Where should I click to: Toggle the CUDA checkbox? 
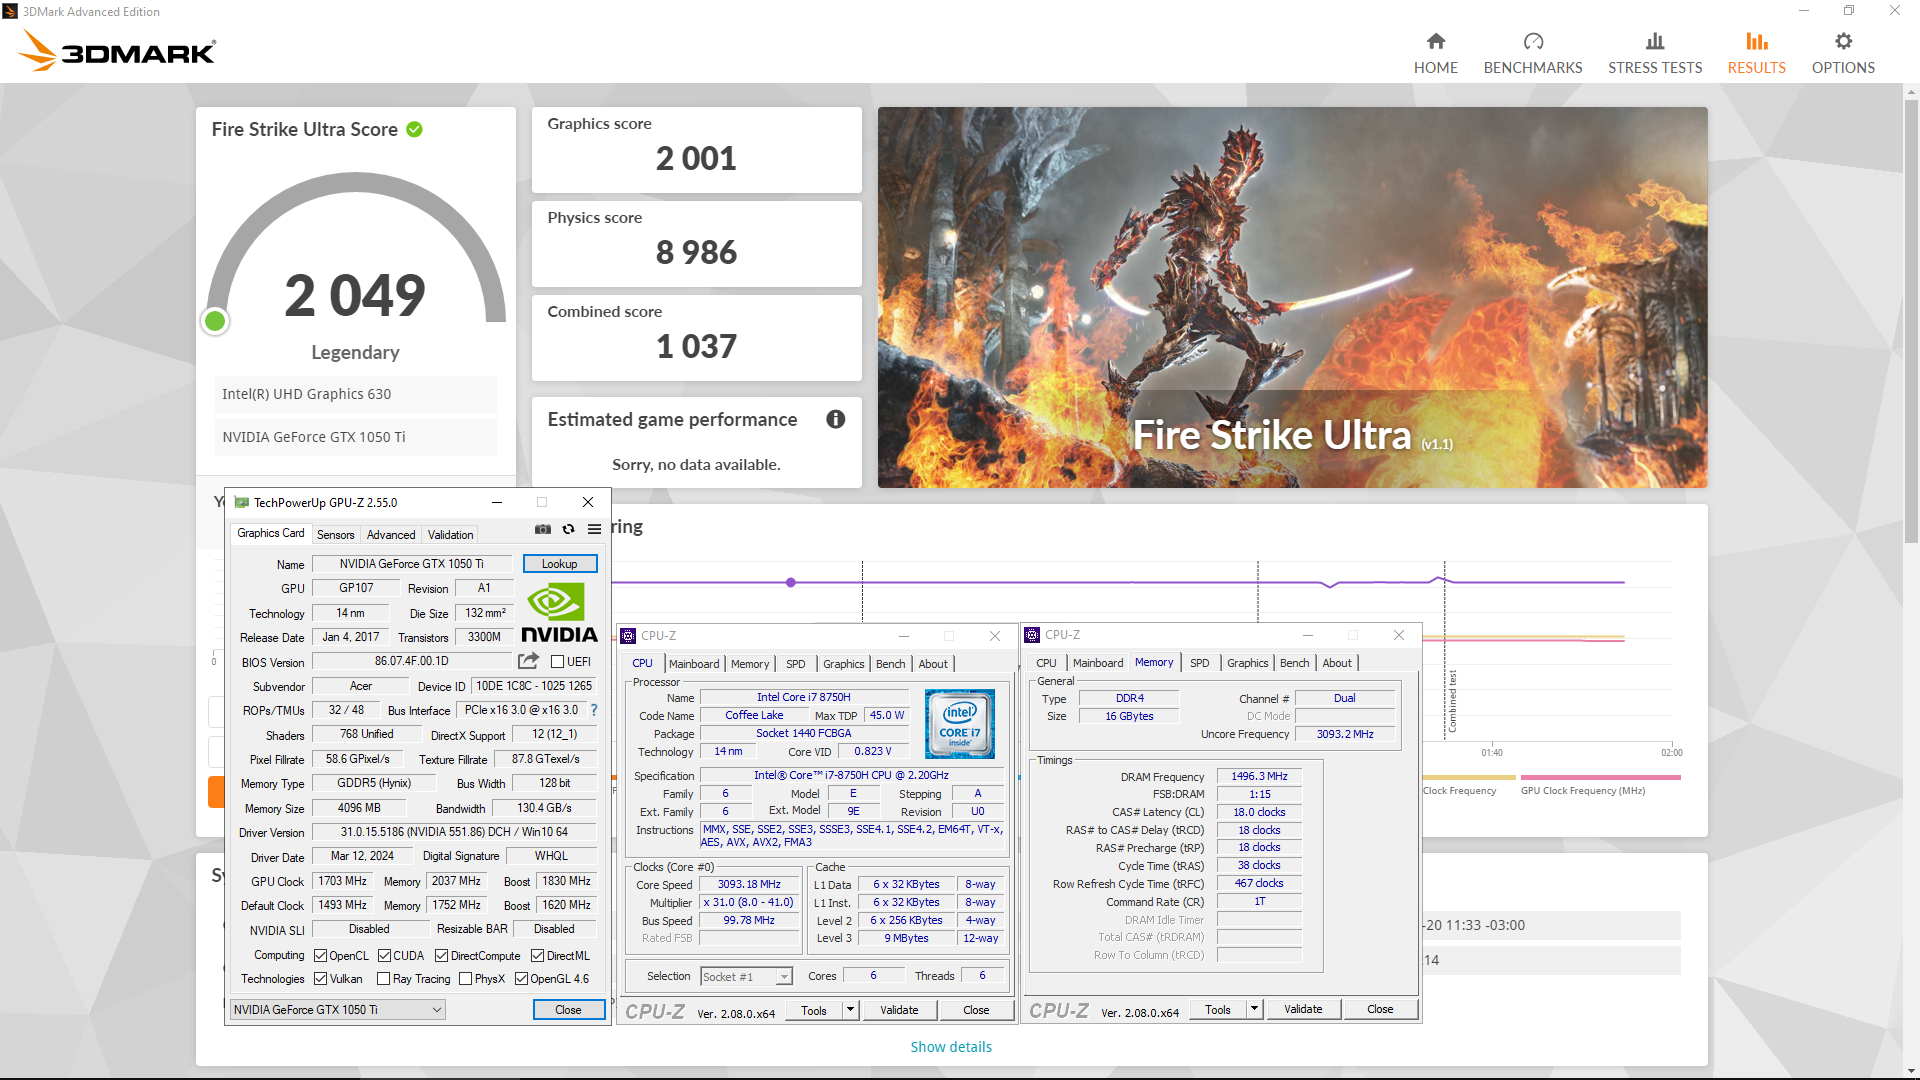(x=384, y=955)
